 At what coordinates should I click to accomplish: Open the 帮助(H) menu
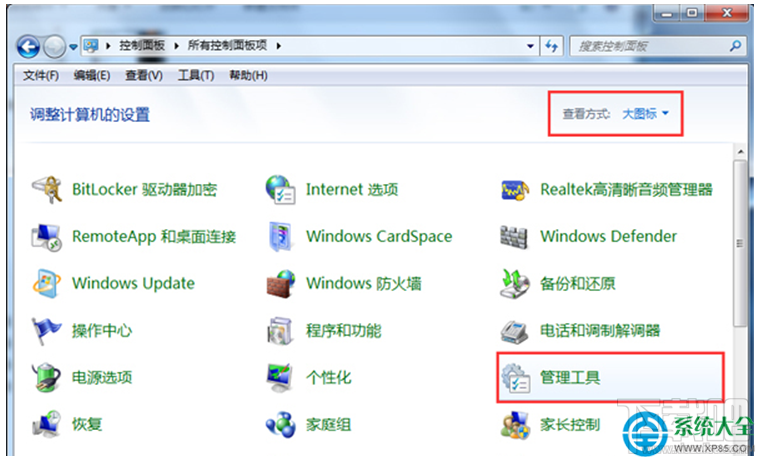tap(248, 75)
